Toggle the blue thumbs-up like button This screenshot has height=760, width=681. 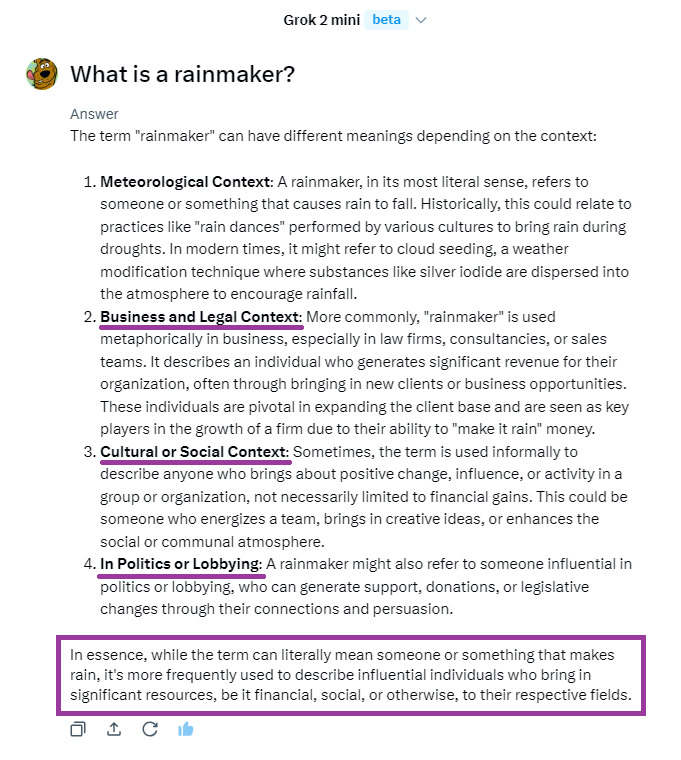(185, 729)
